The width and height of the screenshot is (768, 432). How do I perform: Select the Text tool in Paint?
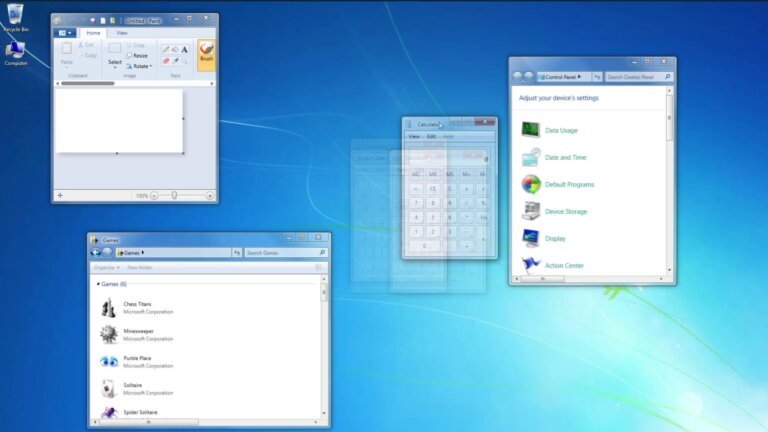(184, 49)
